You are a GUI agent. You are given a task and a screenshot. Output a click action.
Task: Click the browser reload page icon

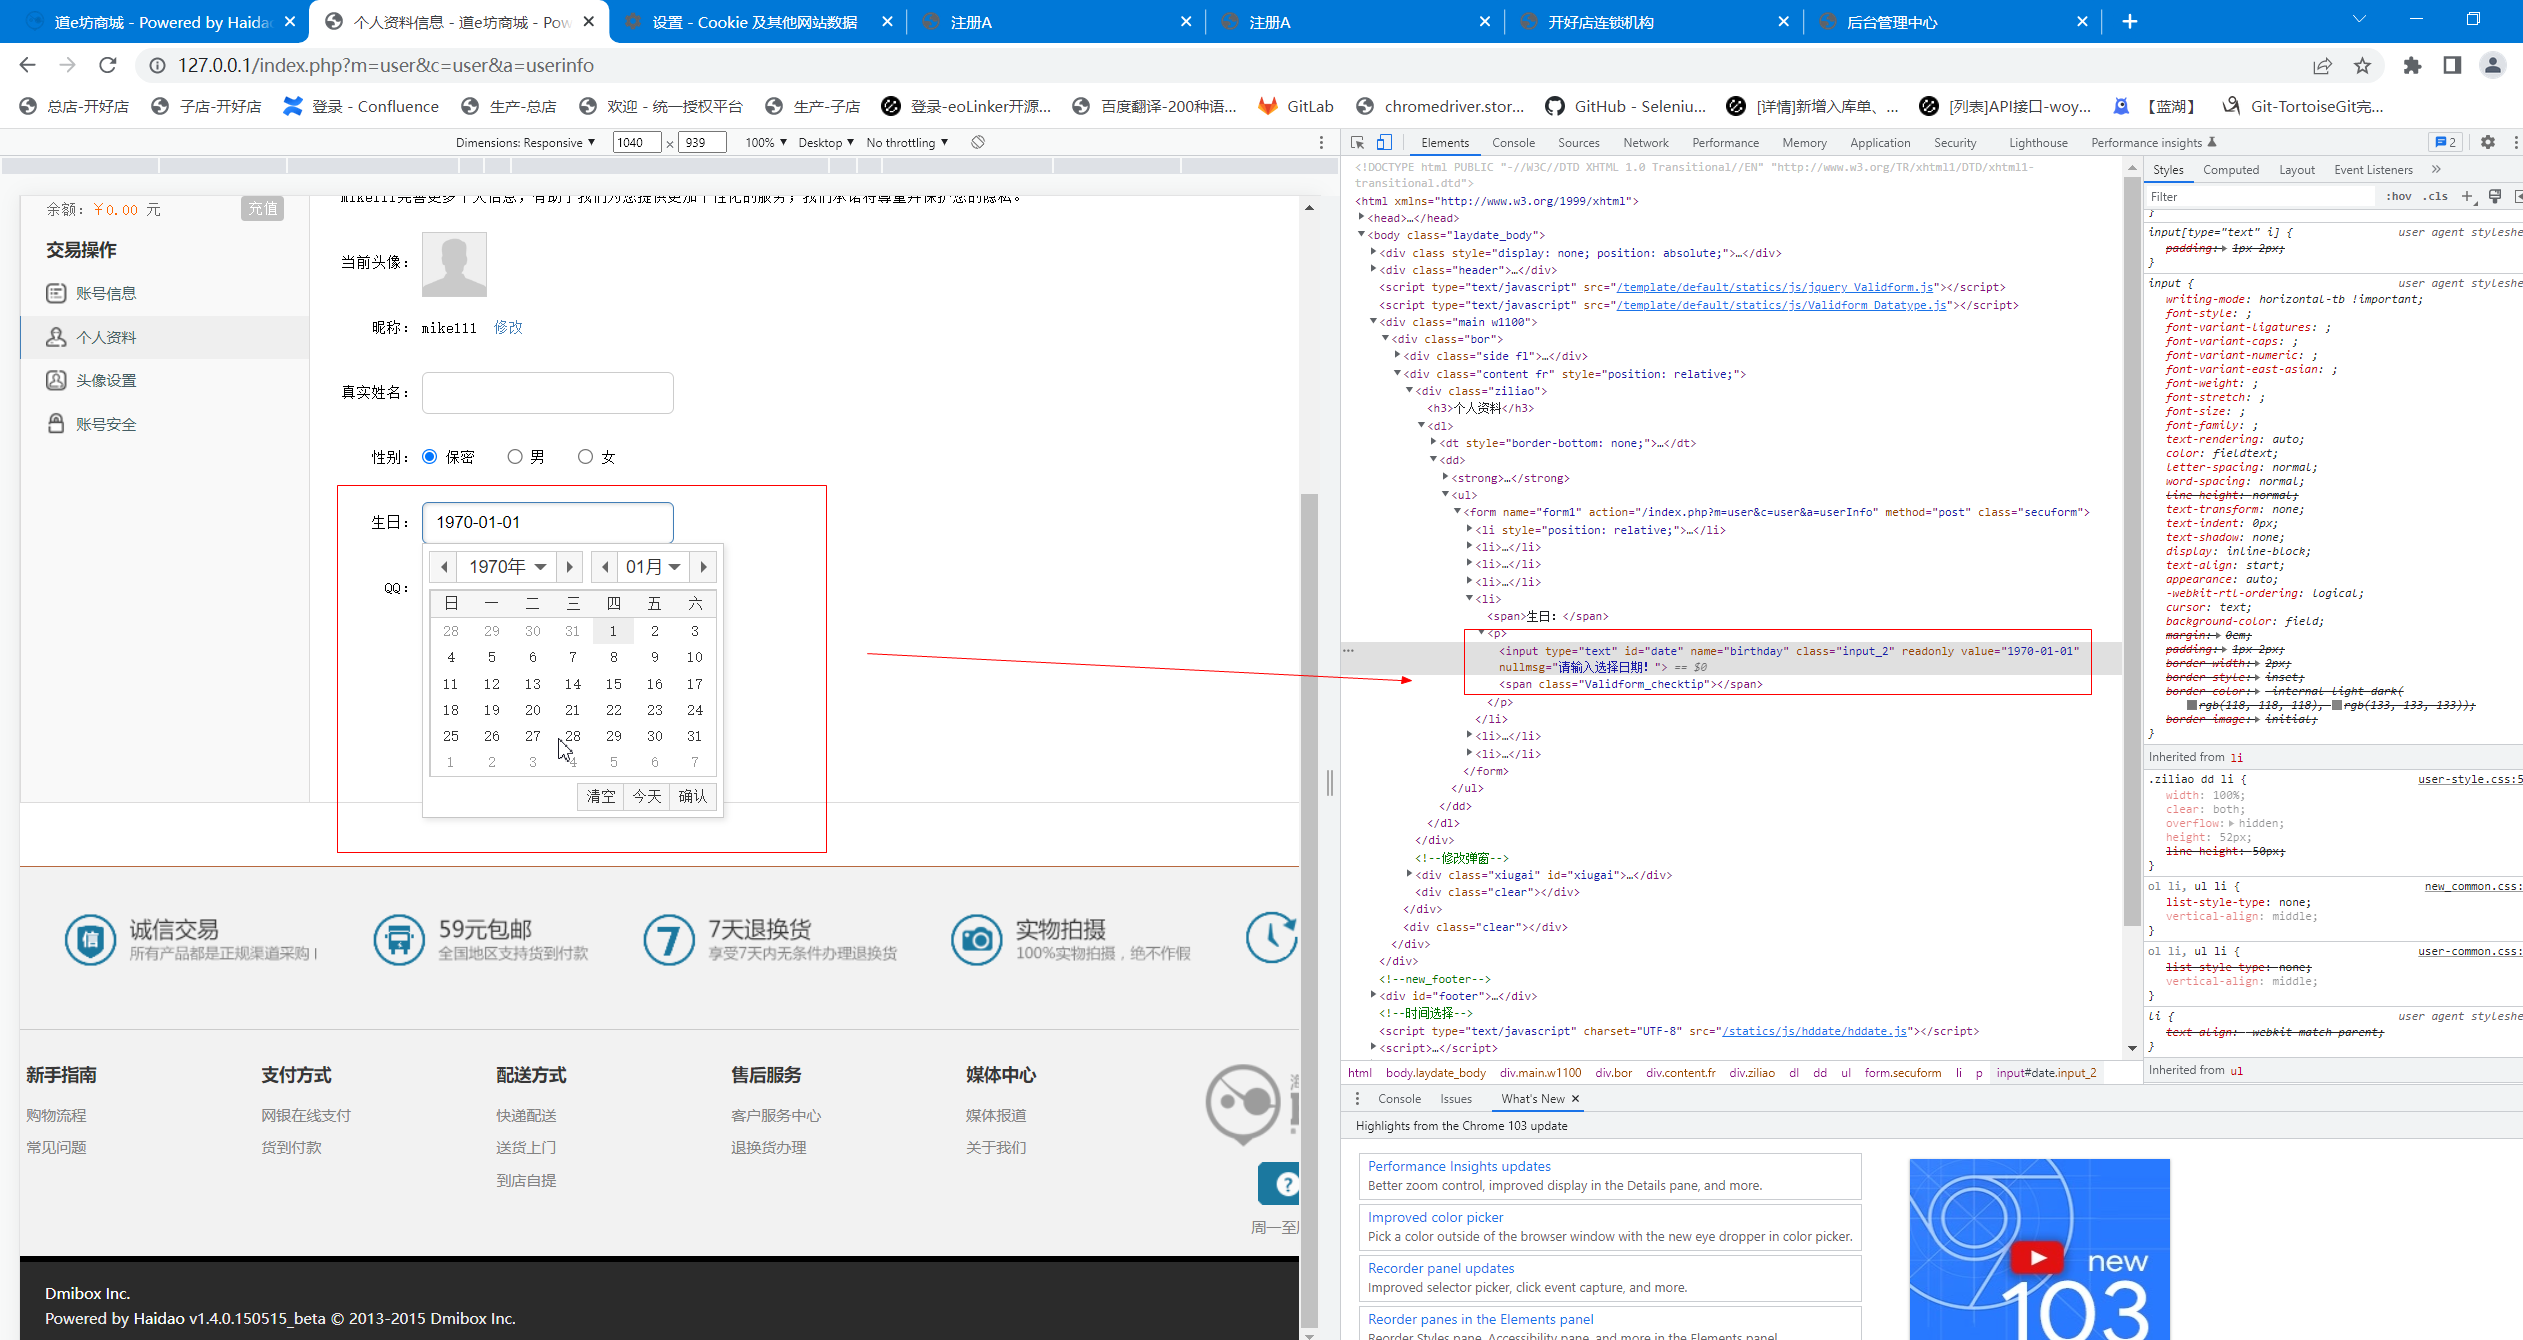[108, 65]
